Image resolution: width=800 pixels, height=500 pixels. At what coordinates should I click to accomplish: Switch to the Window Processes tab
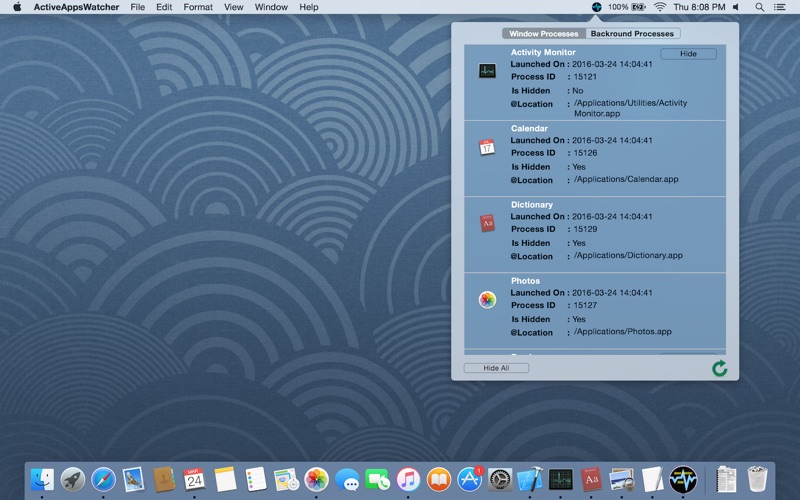point(544,34)
